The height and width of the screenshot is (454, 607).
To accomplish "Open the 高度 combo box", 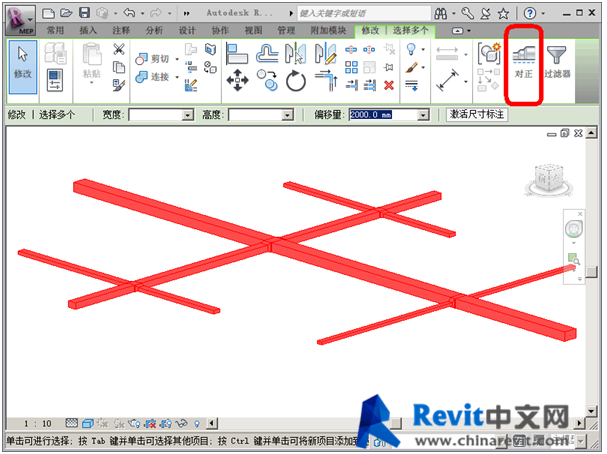I will point(261,115).
